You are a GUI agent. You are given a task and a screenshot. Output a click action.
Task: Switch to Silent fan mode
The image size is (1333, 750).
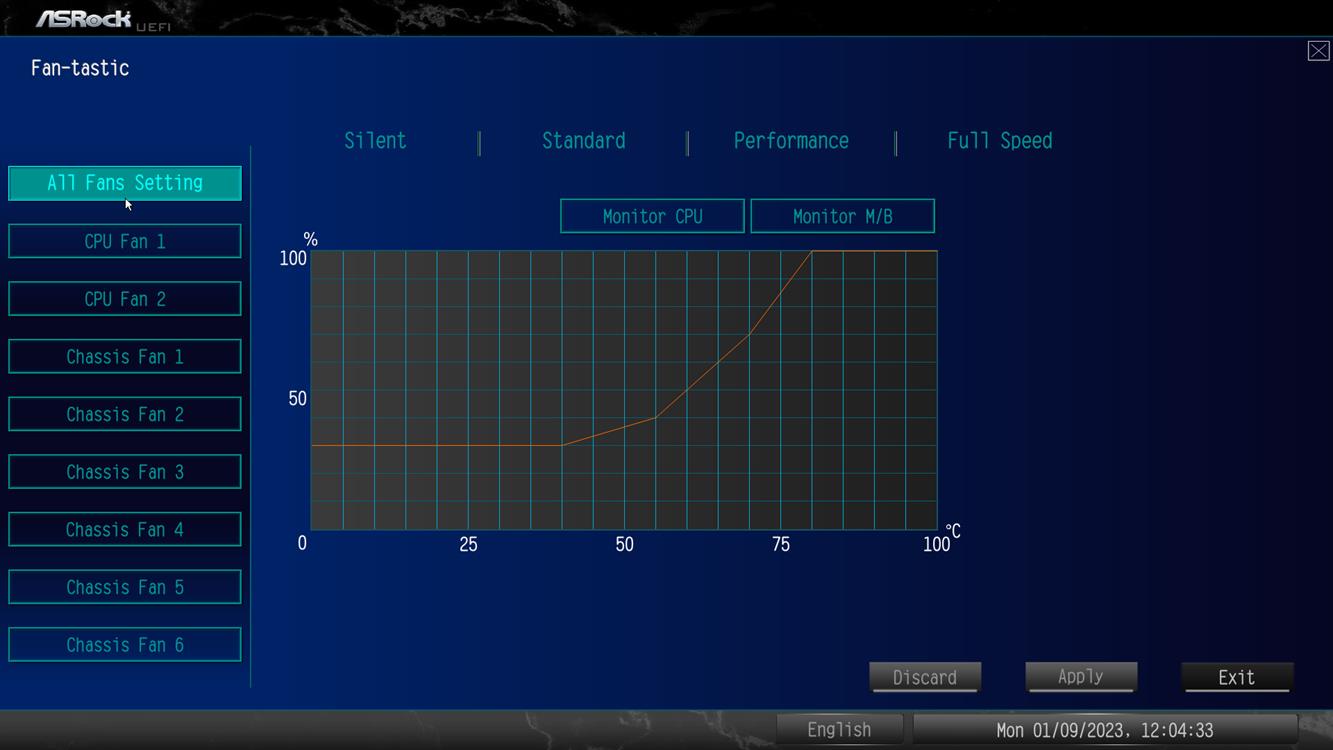click(x=375, y=141)
